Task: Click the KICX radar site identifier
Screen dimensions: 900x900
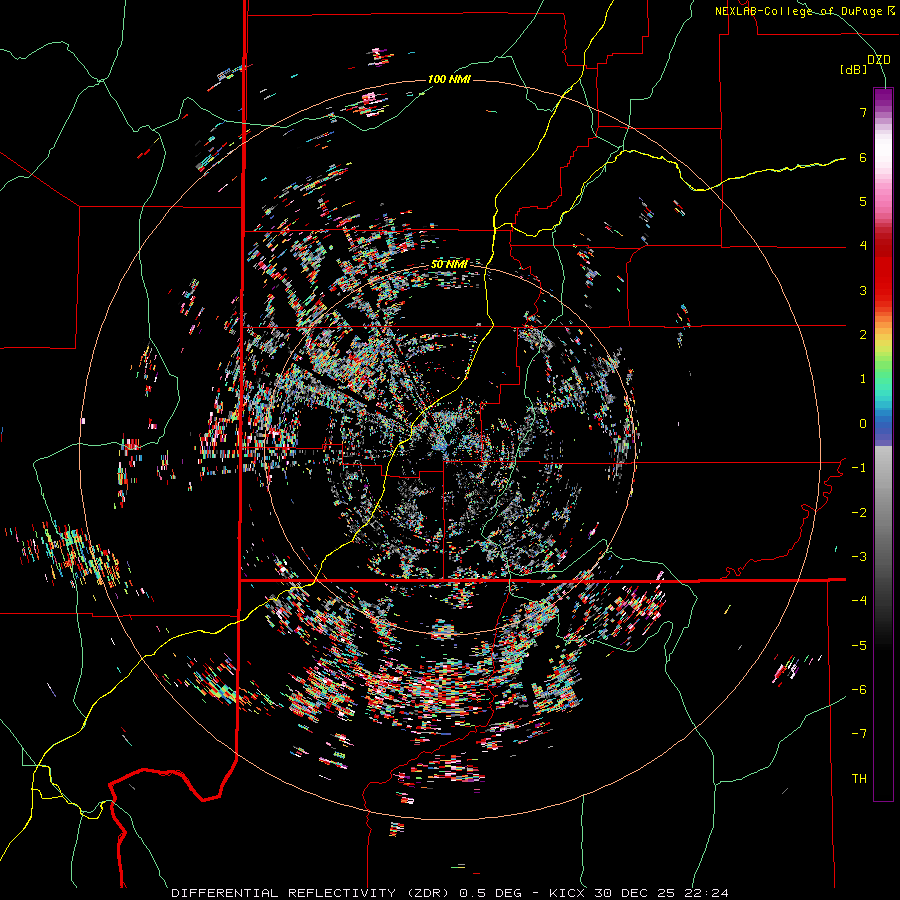Action: pos(567,893)
